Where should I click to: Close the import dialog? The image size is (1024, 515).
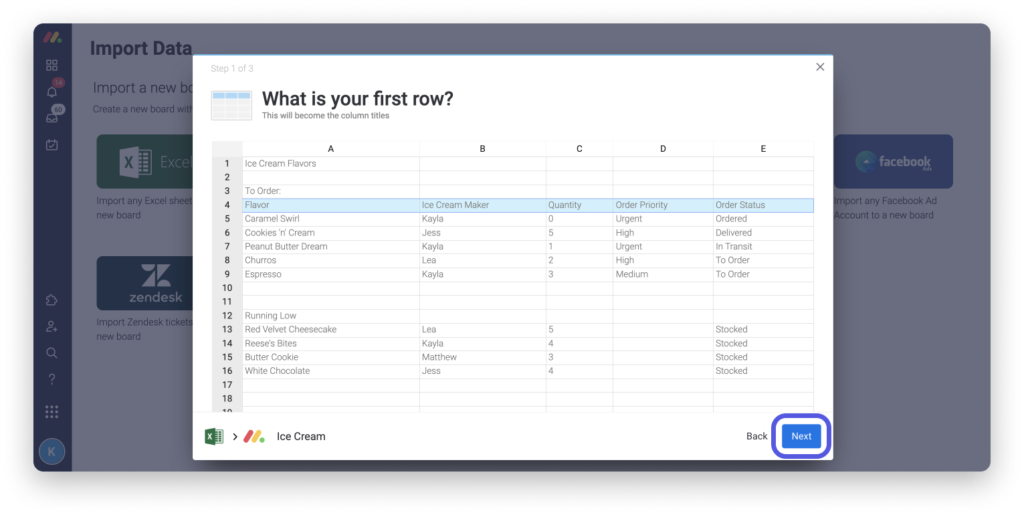(820, 67)
